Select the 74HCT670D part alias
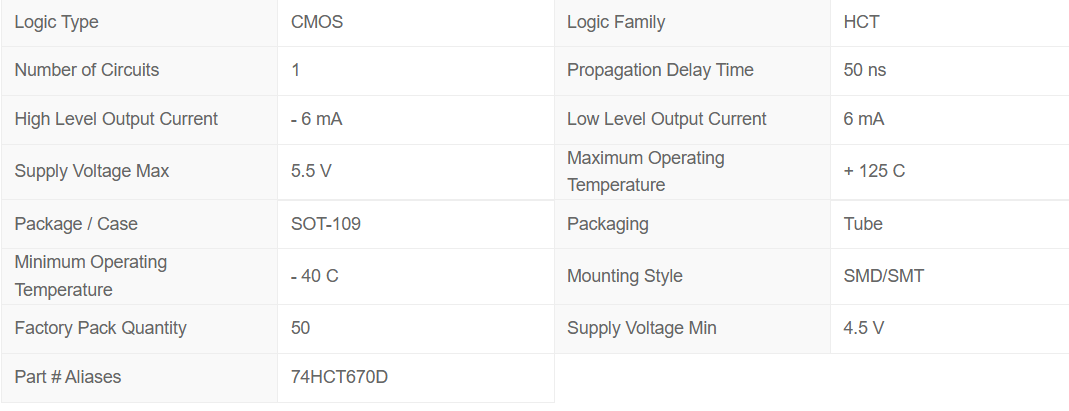This screenshot has width=1069, height=411. pyautogui.click(x=340, y=377)
